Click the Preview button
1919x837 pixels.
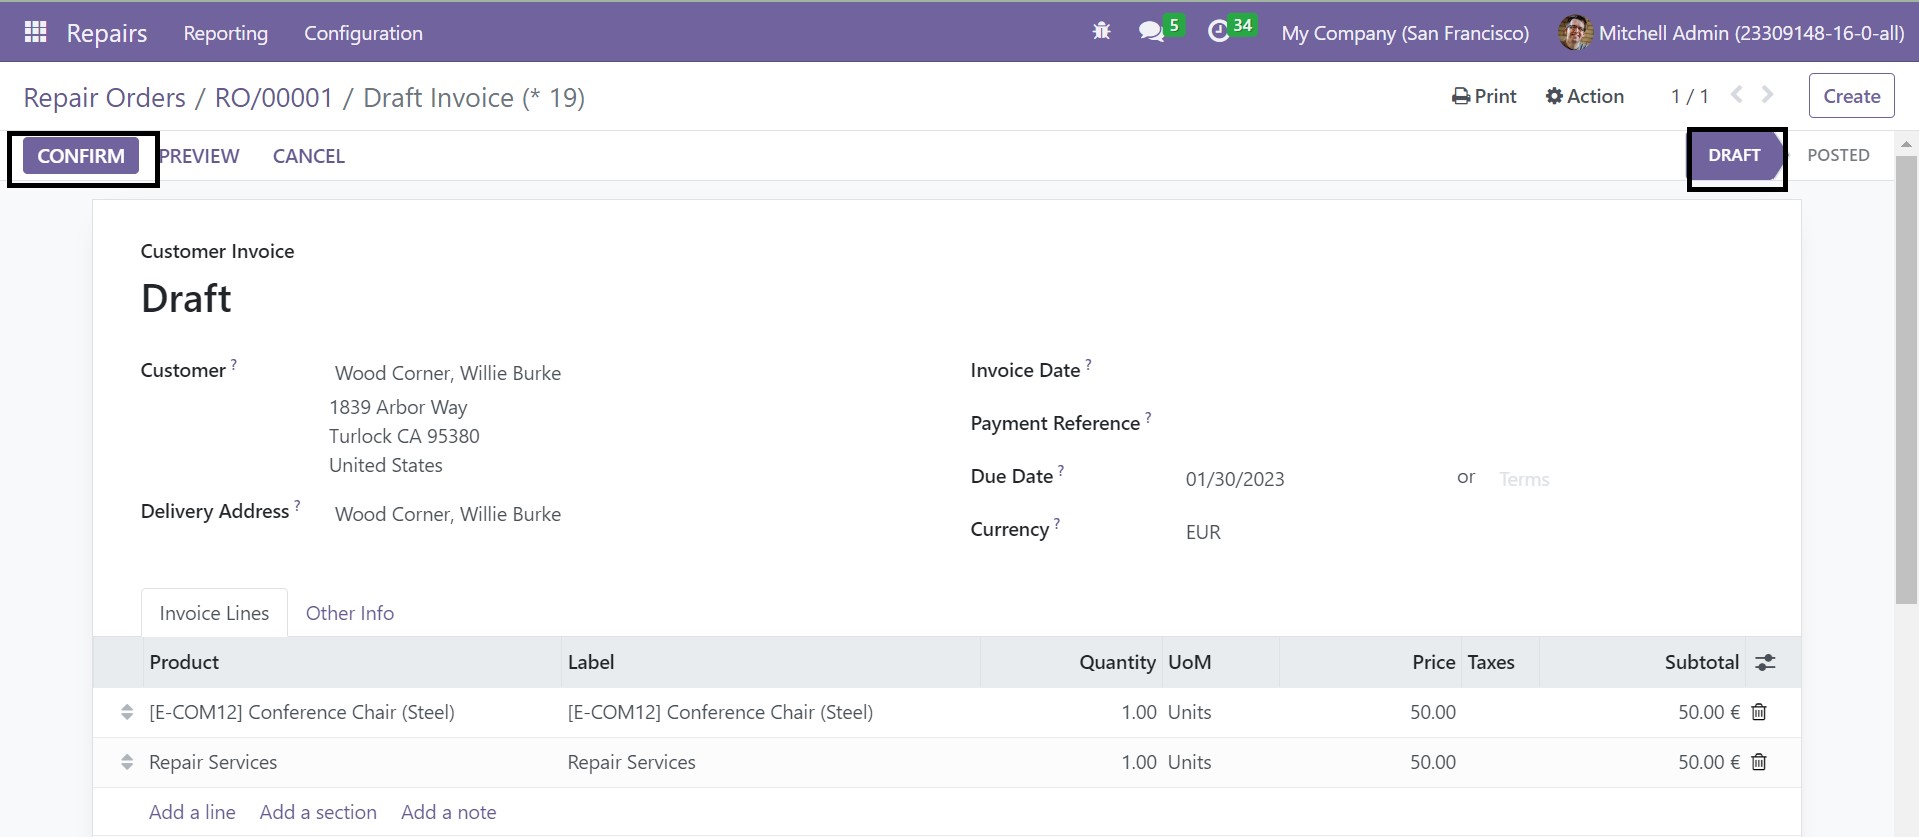199,156
